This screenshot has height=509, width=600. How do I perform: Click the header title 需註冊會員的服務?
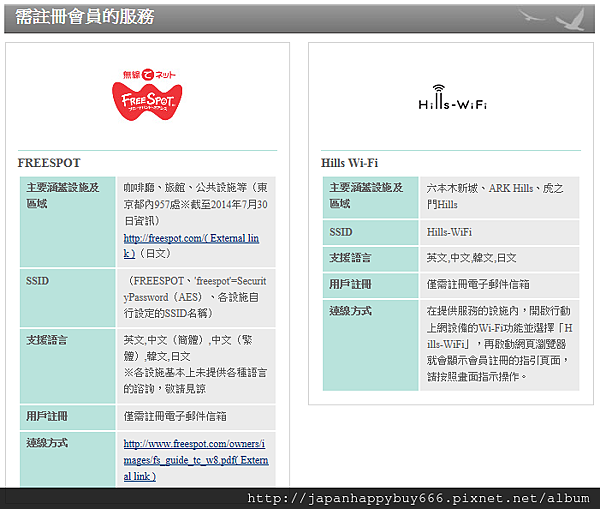coord(85,17)
